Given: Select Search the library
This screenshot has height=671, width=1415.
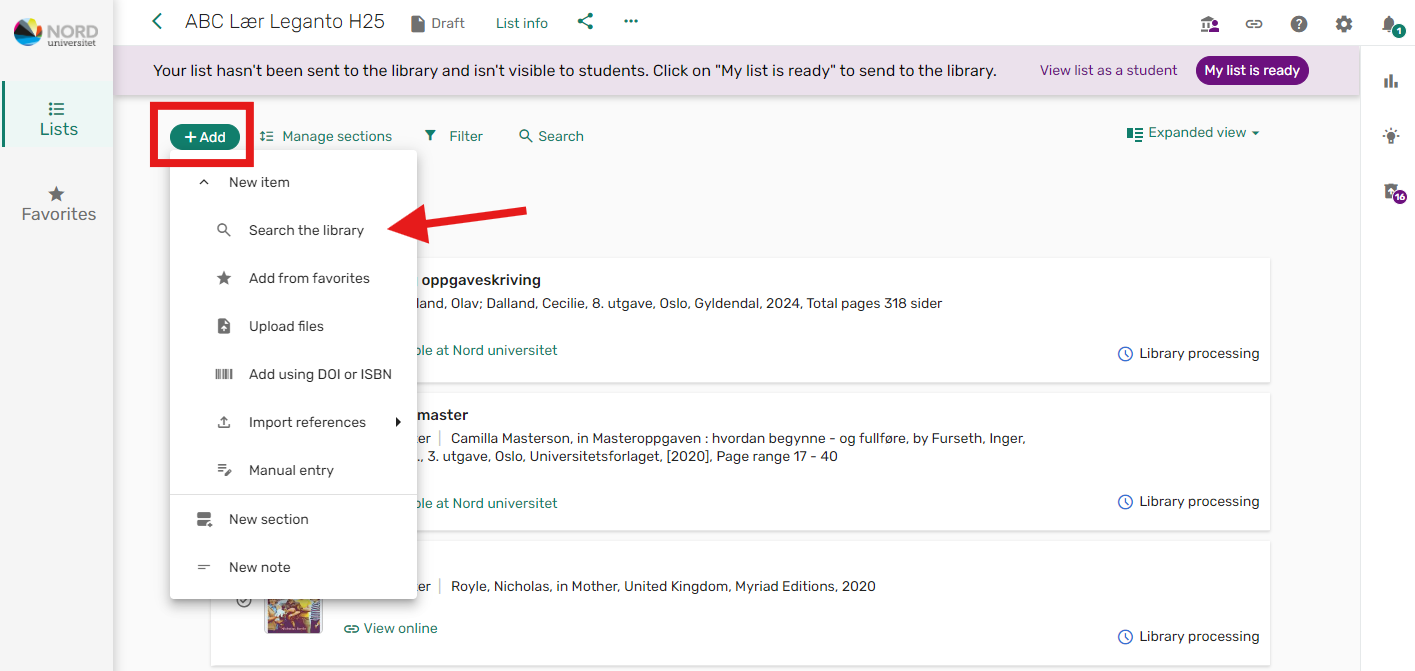Looking at the screenshot, I should (x=293, y=230).
